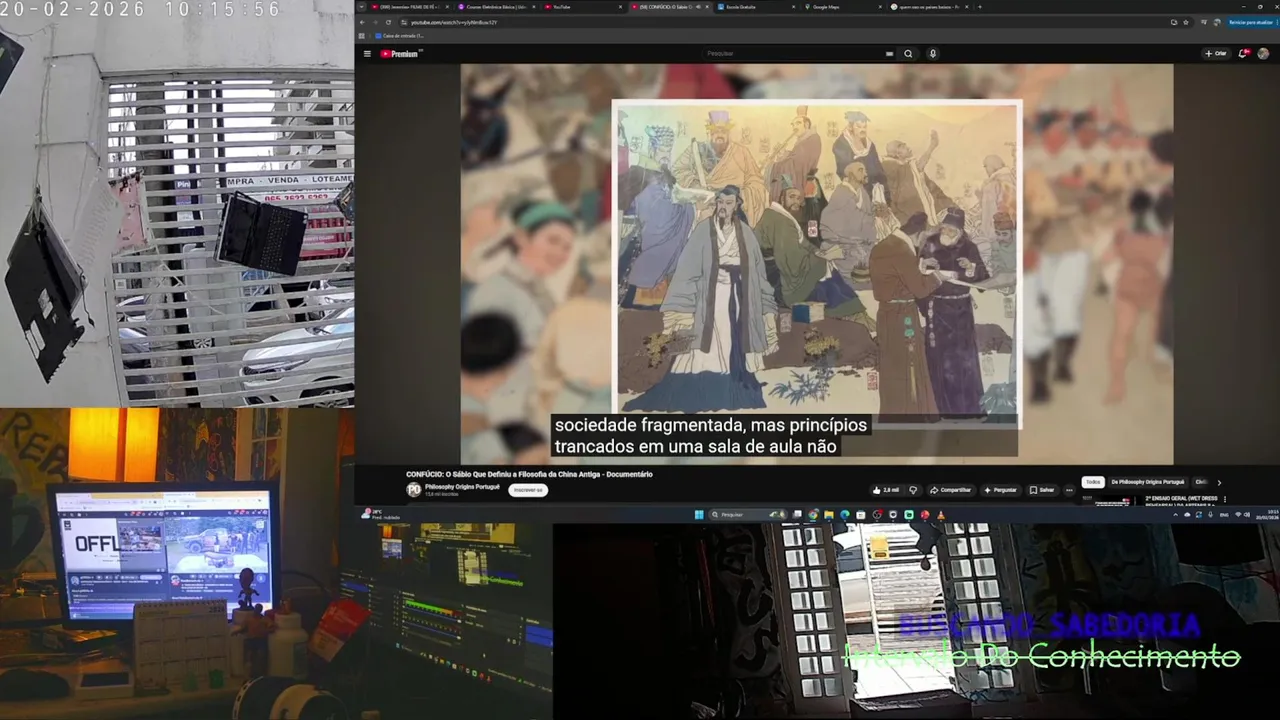Dislike the video with thumbs-down
This screenshot has height=720, width=1280.
(913, 490)
